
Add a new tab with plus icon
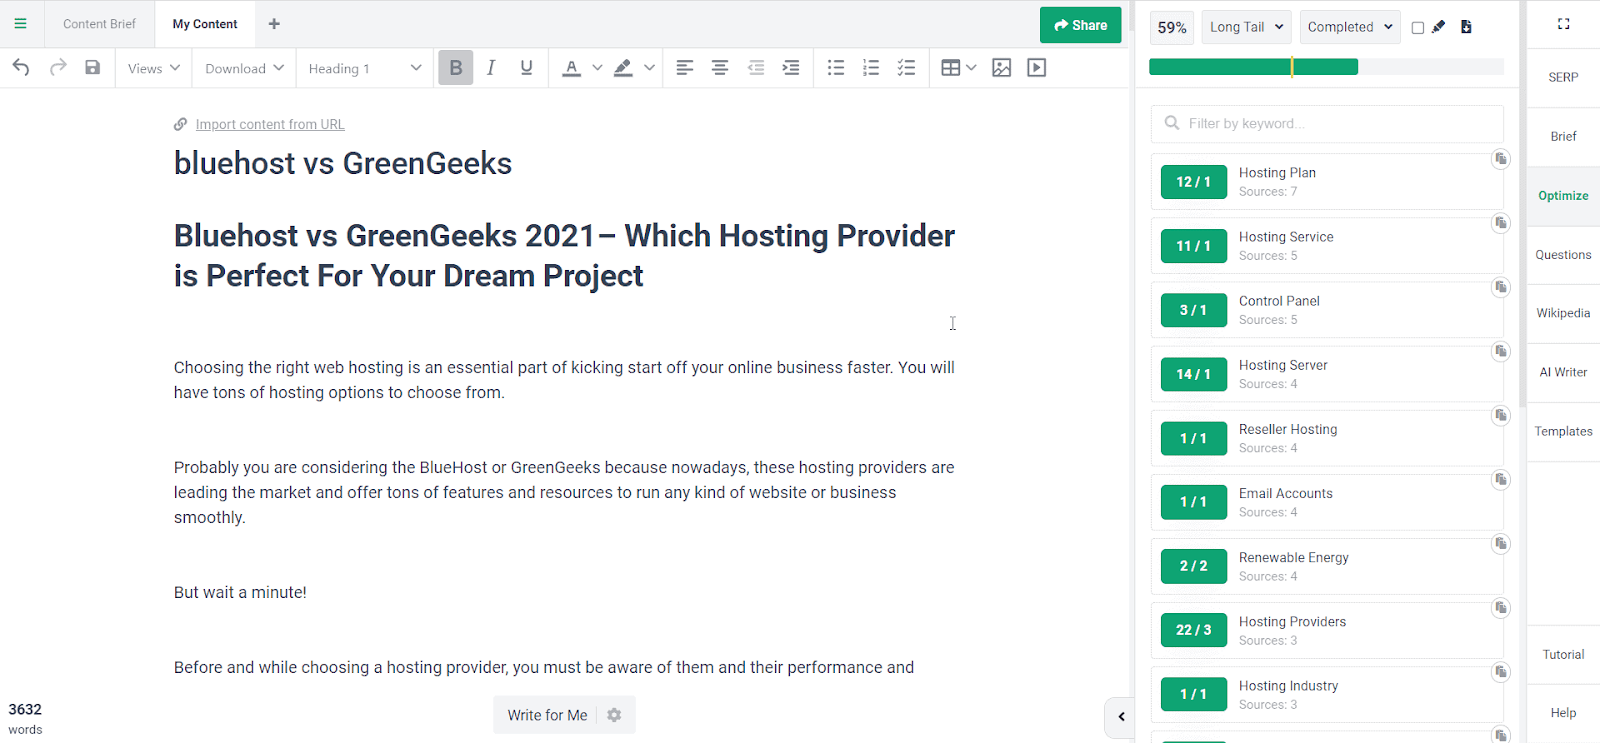click(274, 24)
